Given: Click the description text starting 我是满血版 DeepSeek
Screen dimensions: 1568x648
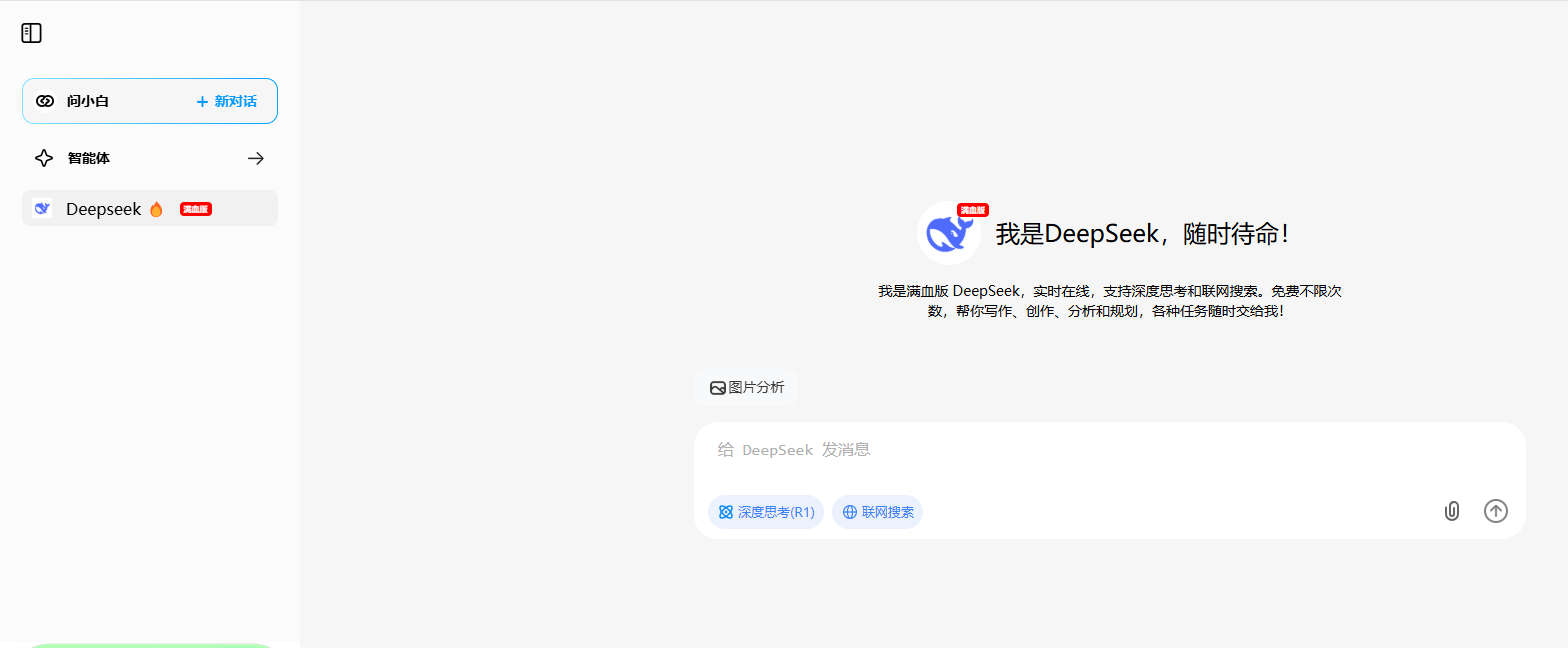Looking at the screenshot, I should point(1109,301).
